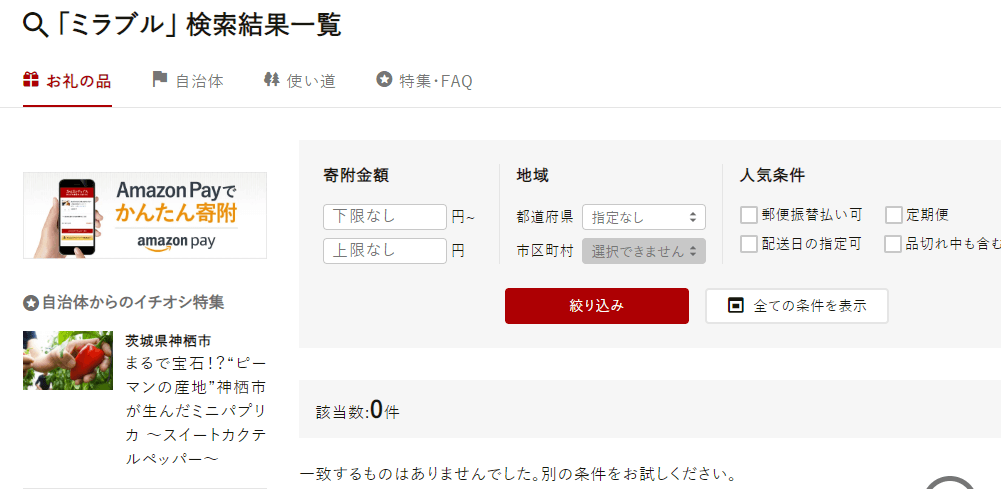The height and width of the screenshot is (489, 1001).
Task: Click the 全ての条件を表示 button
Action: (797, 306)
